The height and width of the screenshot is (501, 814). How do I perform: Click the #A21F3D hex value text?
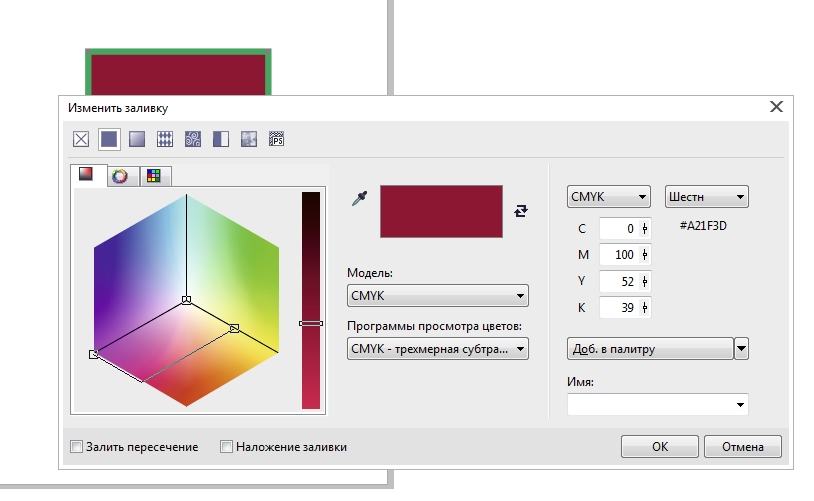click(703, 226)
